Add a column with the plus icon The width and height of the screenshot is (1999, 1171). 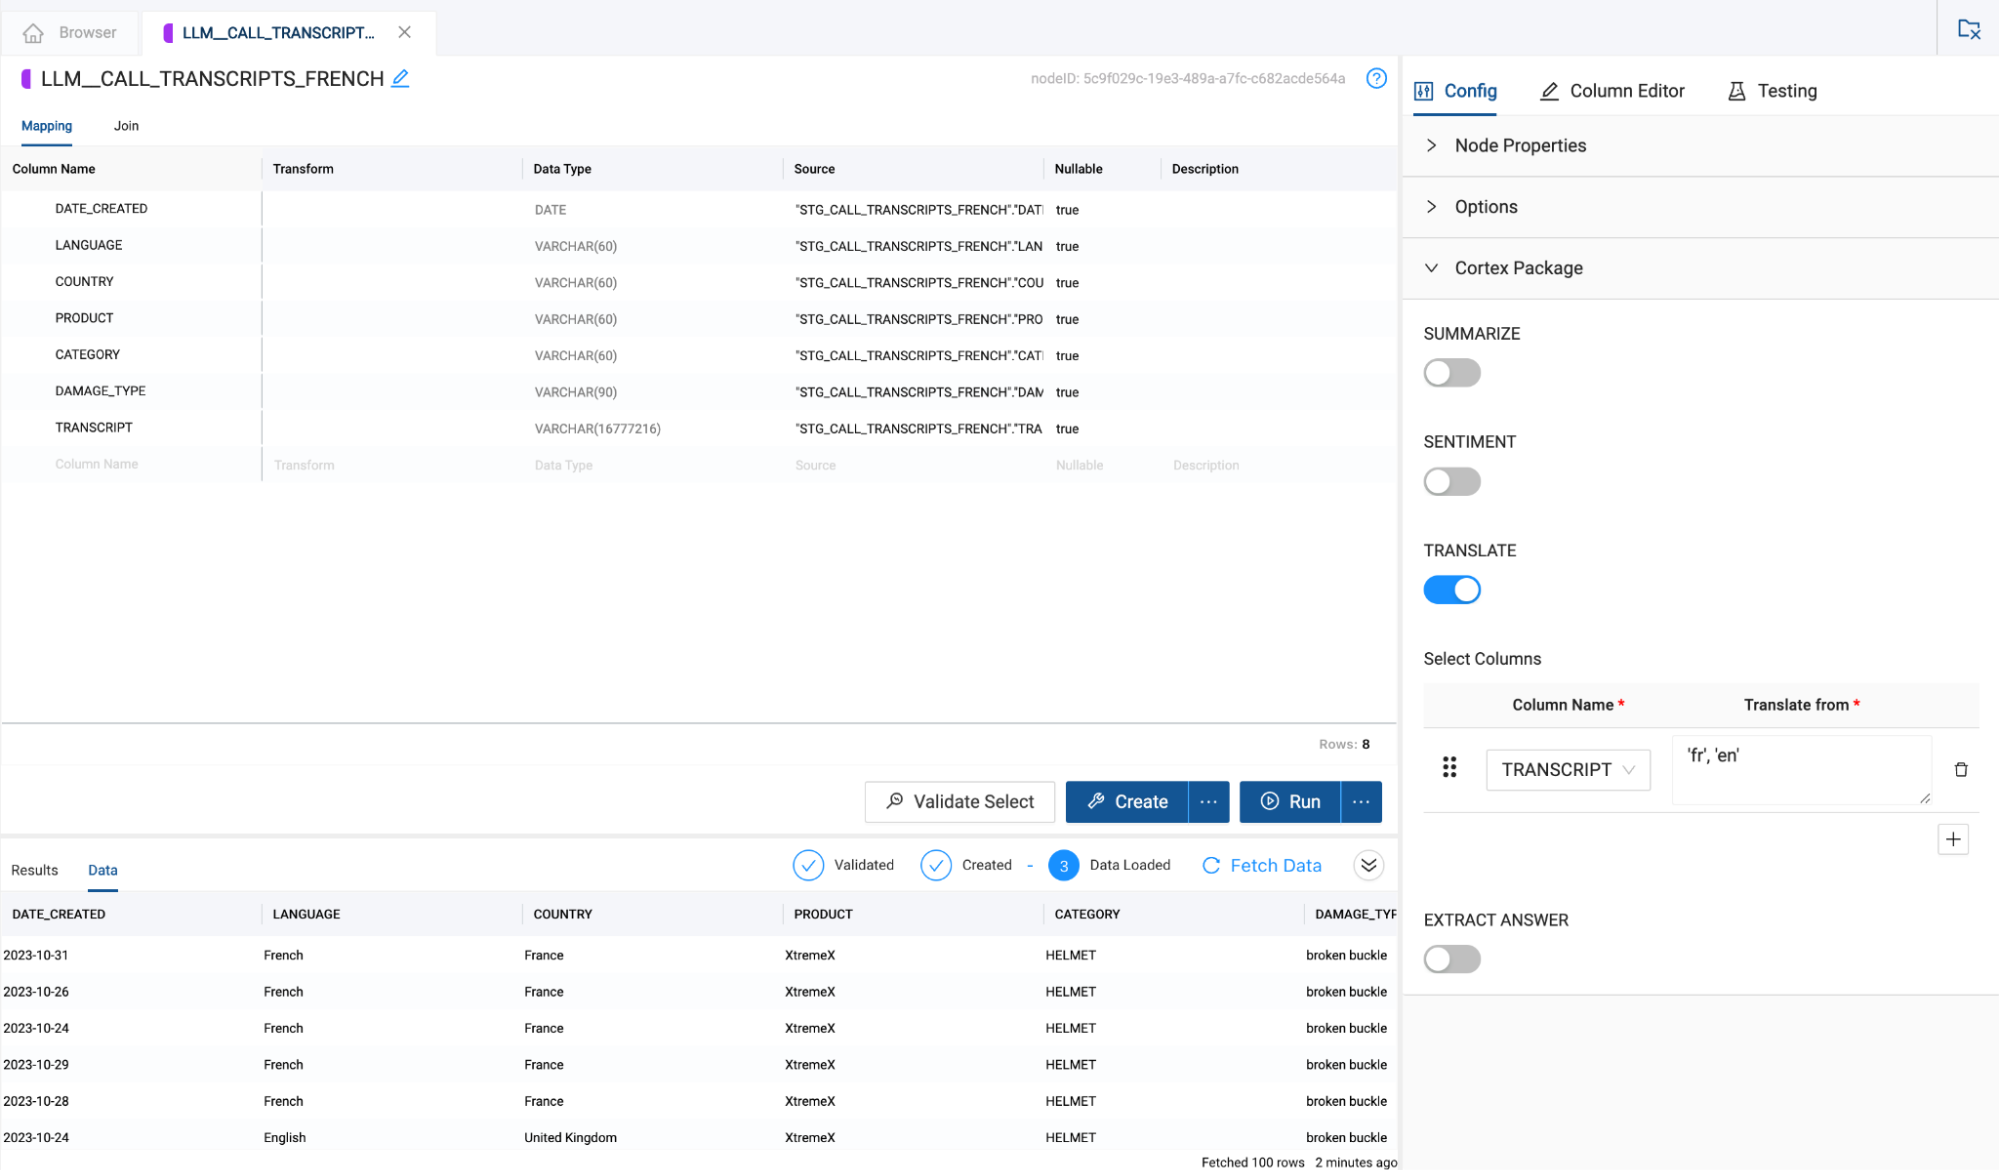point(1952,839)
